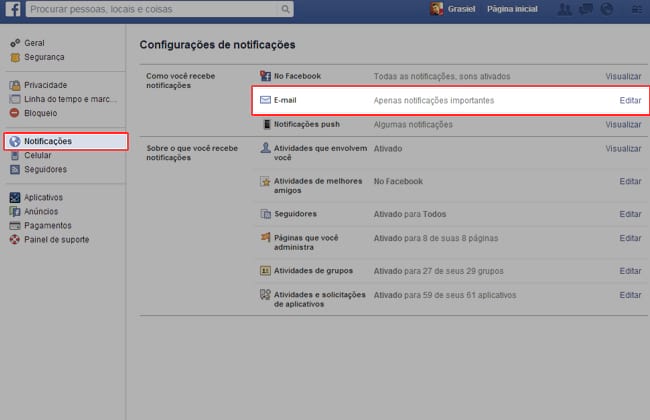Click the Geral gears icon

coord(15,43)
